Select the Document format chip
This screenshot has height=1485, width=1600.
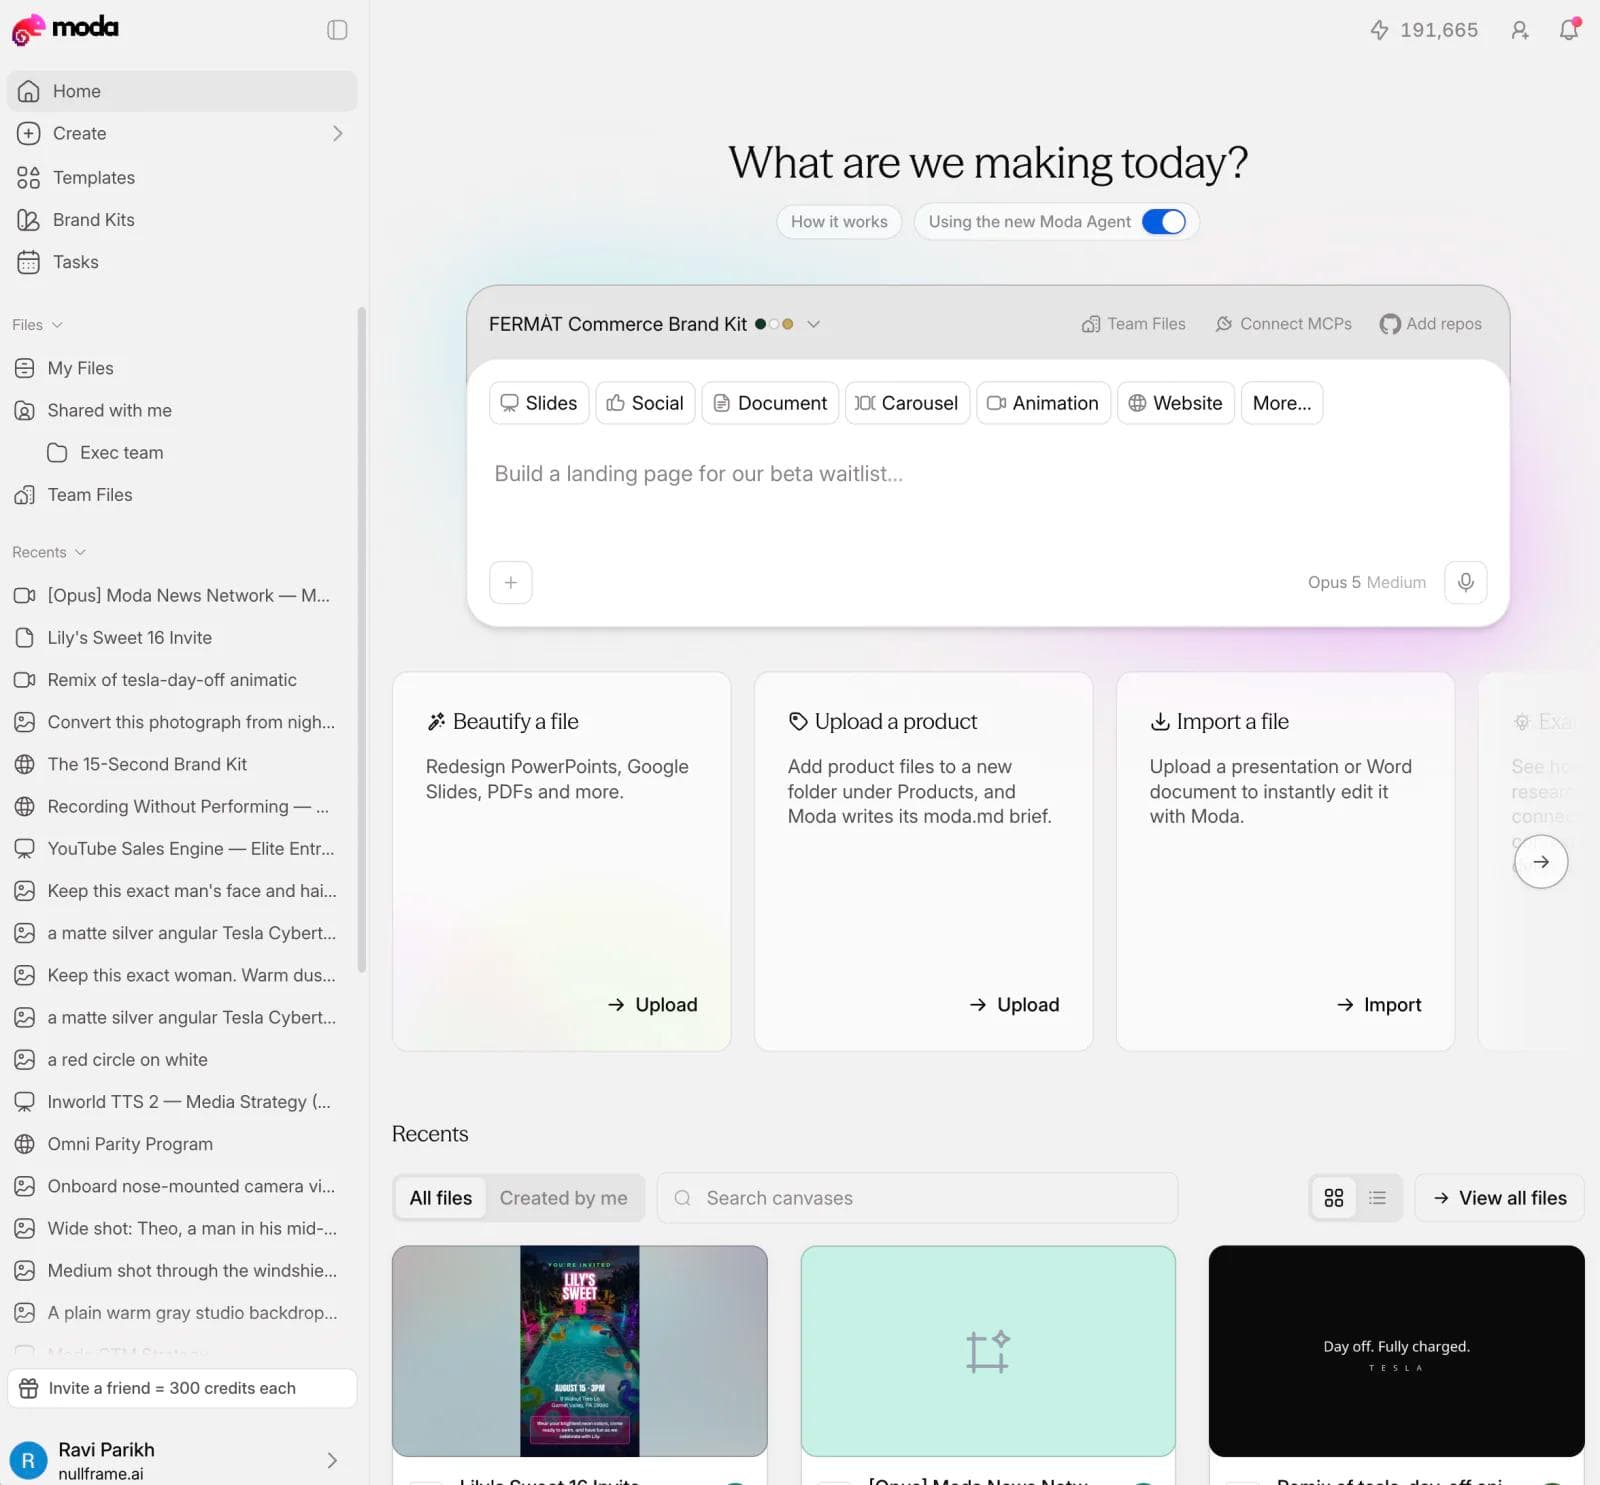pyautogui.click(x=770, y=403)
